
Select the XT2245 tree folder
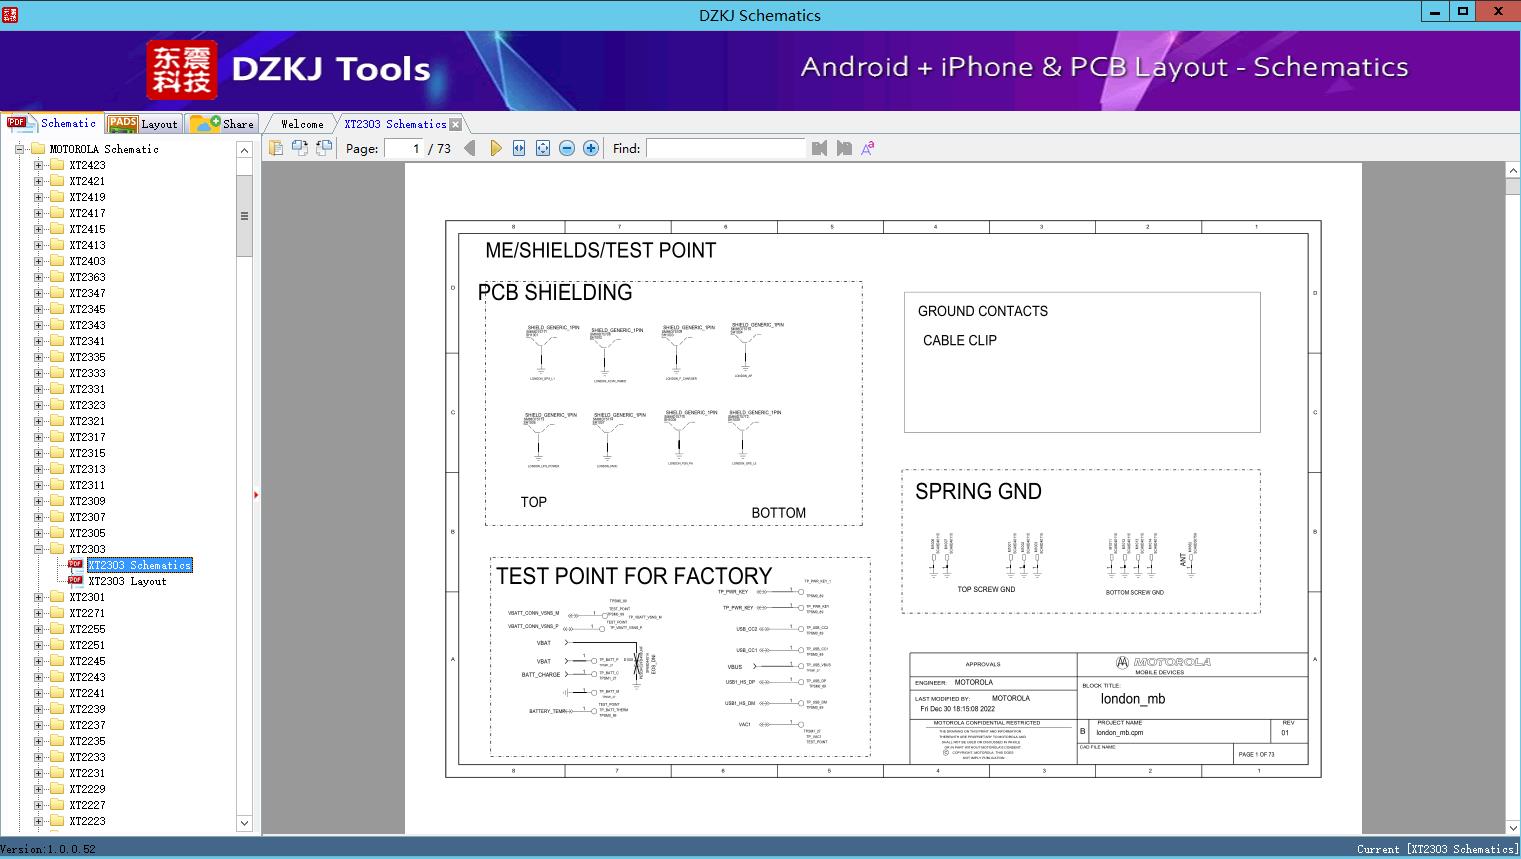click(x=87, y=661)
